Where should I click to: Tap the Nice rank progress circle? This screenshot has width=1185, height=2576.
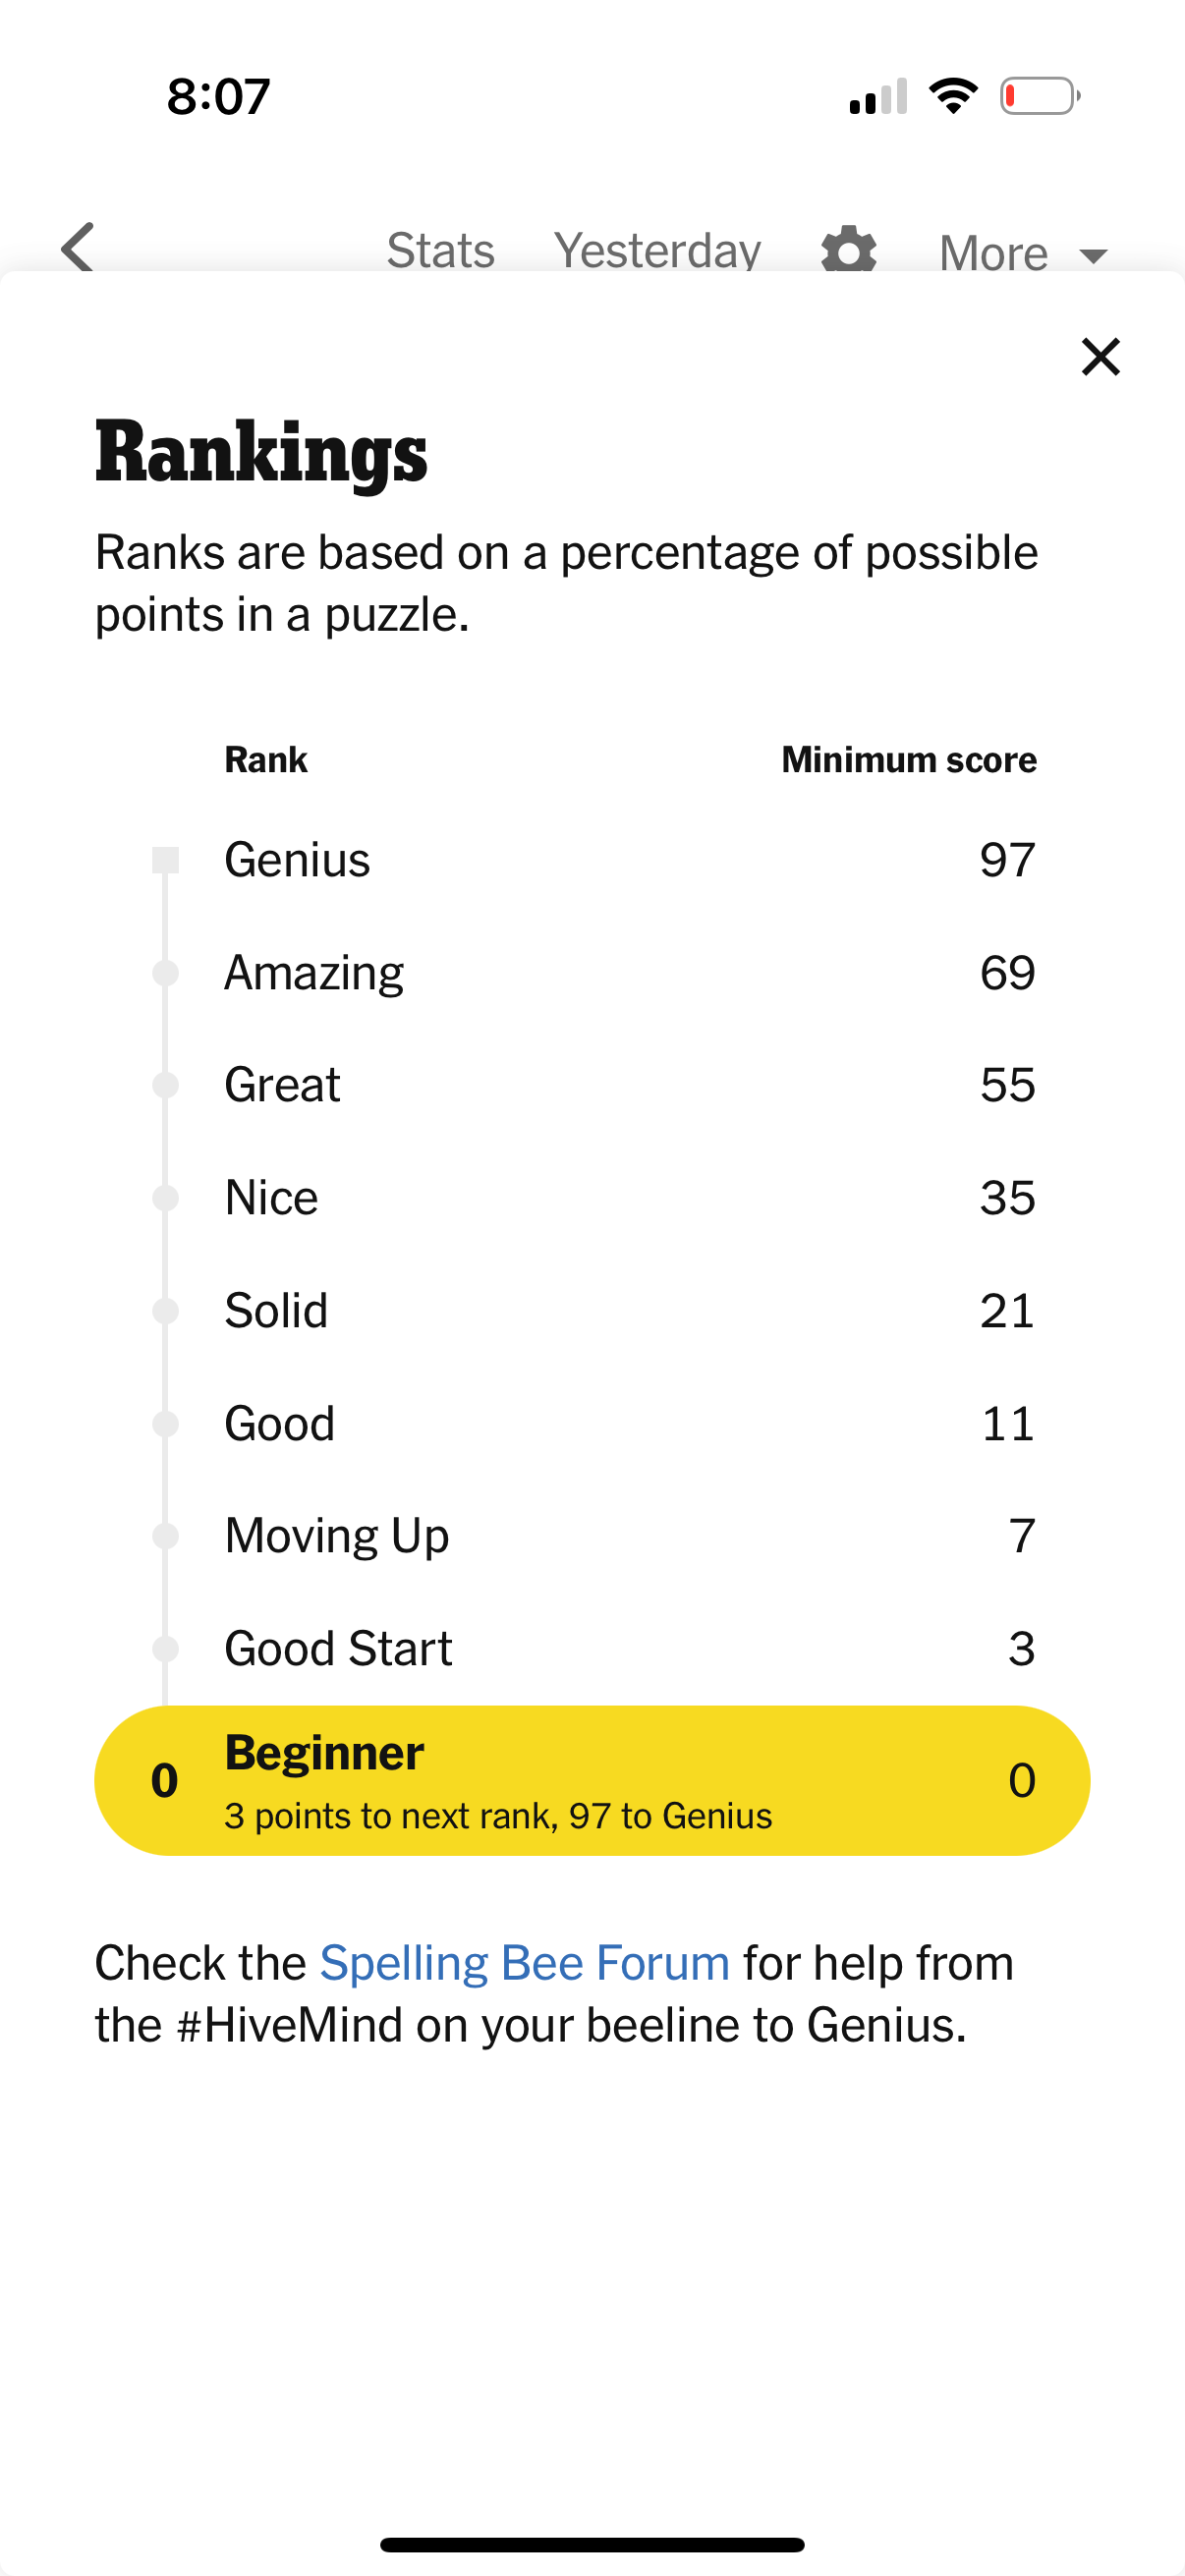(x=165, y=1196)
